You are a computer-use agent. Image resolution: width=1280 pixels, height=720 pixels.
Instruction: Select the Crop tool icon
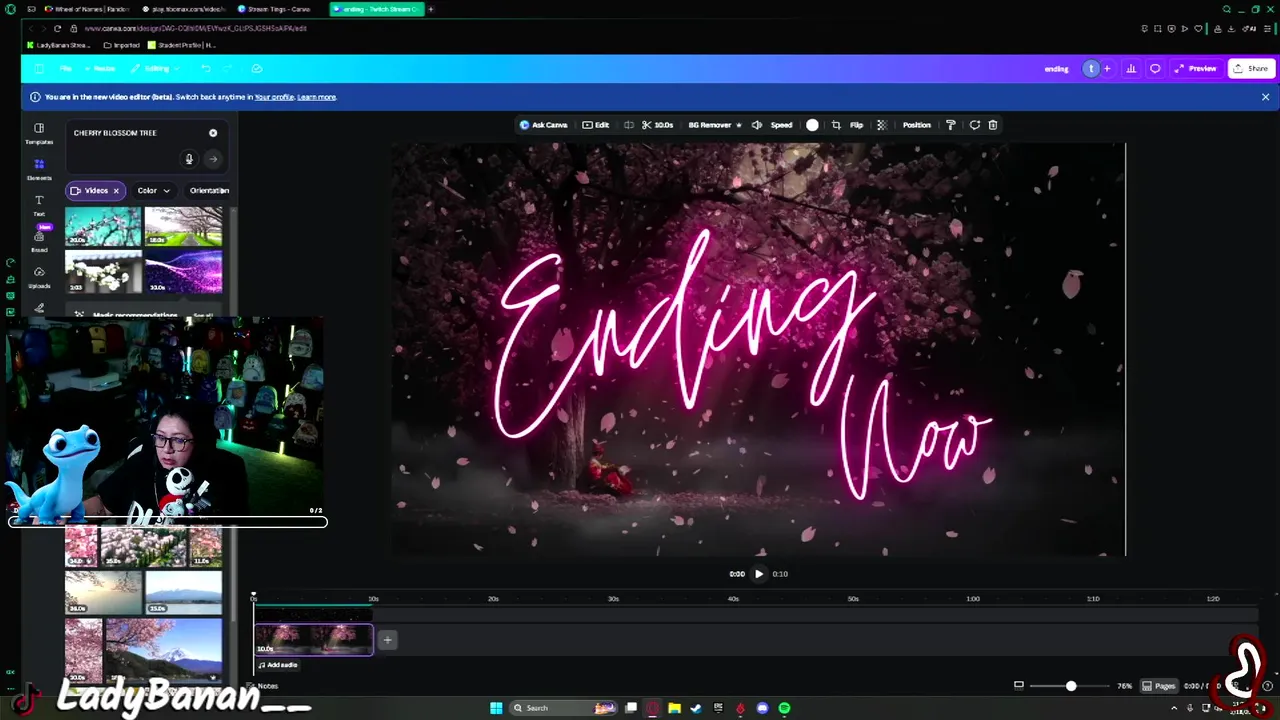coord(836,125)
